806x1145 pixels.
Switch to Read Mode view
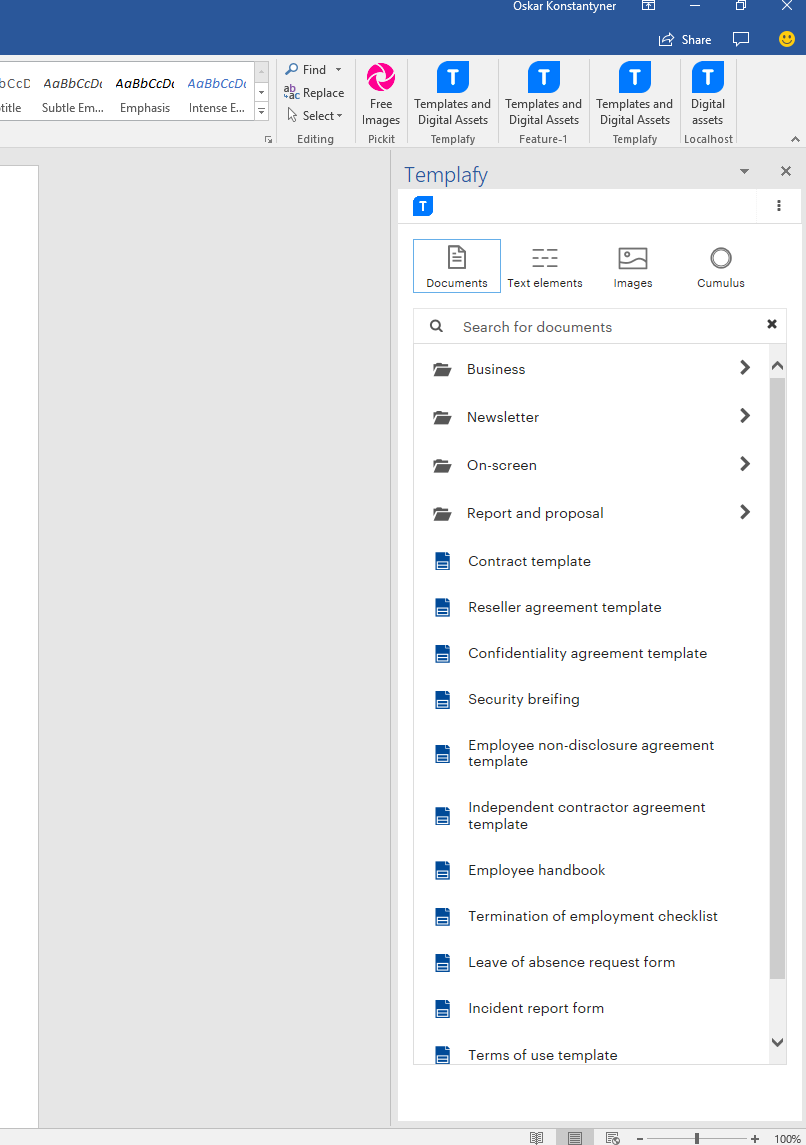click(x=537, y=1138)
